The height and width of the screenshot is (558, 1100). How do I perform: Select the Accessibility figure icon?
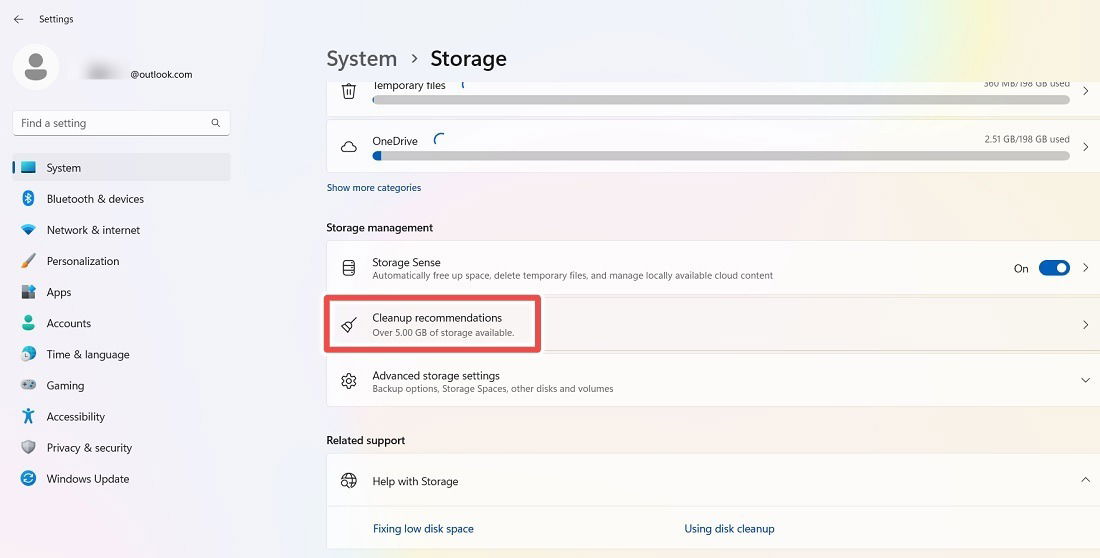(28, 416)
